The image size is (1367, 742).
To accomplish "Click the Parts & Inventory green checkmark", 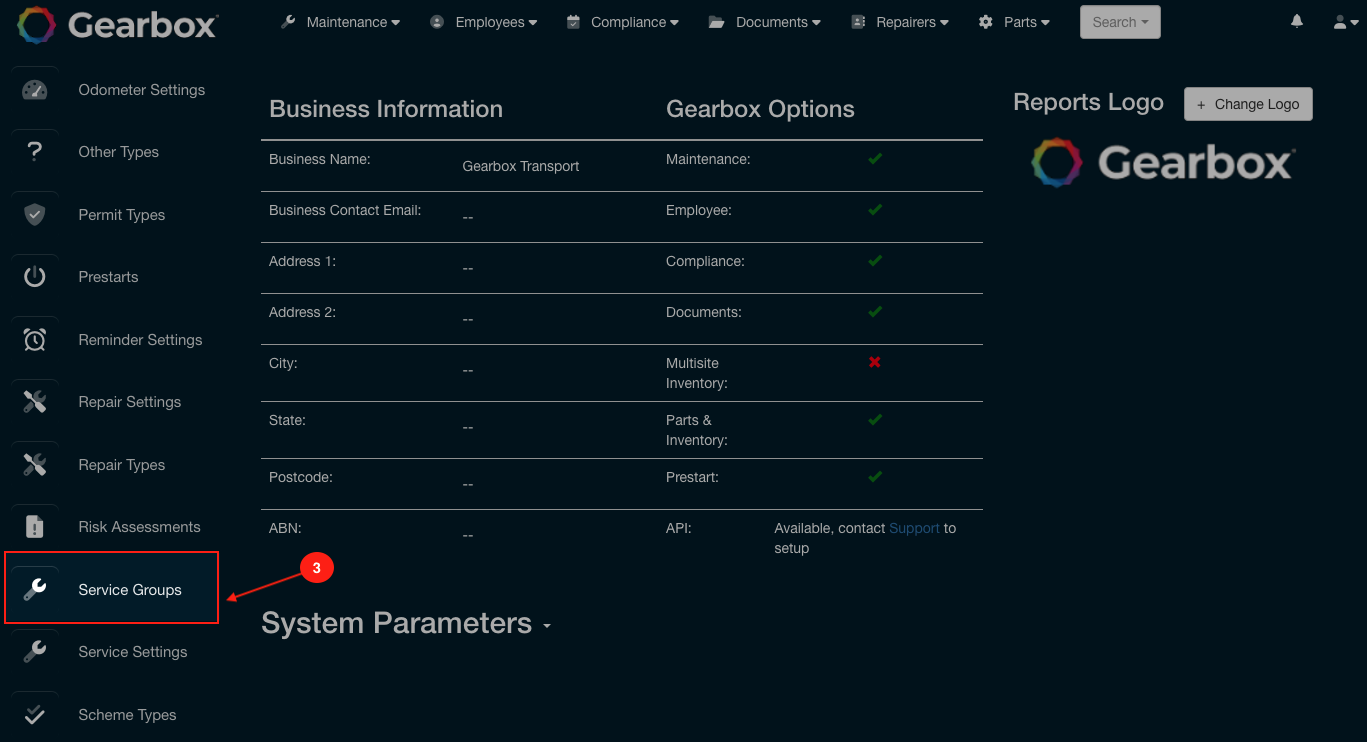I will click(875, 420).
